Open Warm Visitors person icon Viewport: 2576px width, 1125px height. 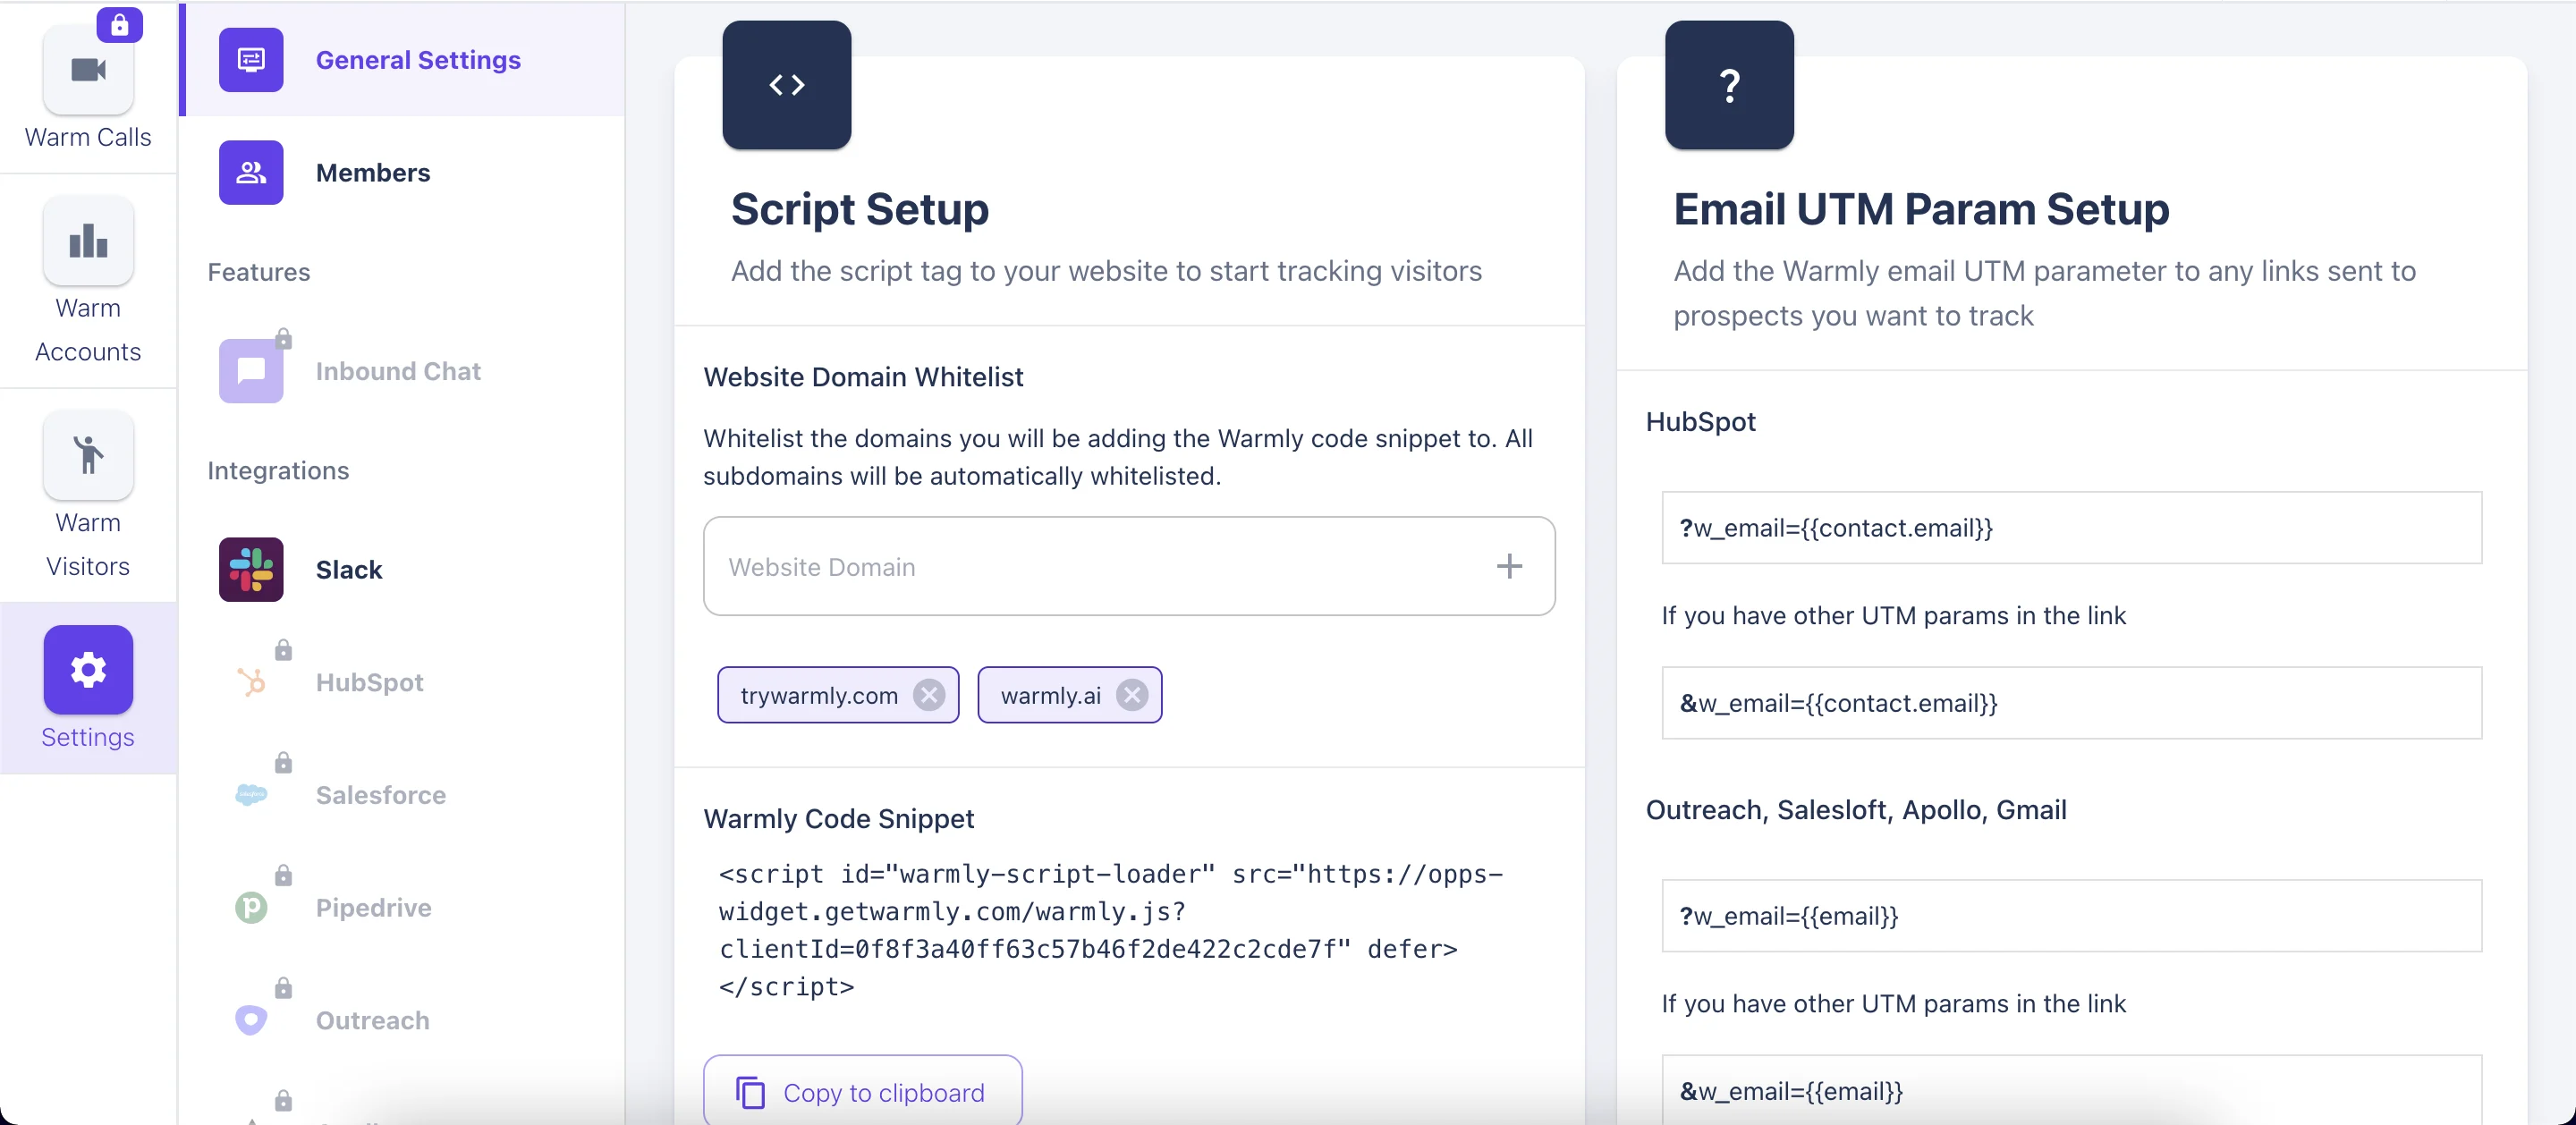pyautogui.click(x=88, y=455)
